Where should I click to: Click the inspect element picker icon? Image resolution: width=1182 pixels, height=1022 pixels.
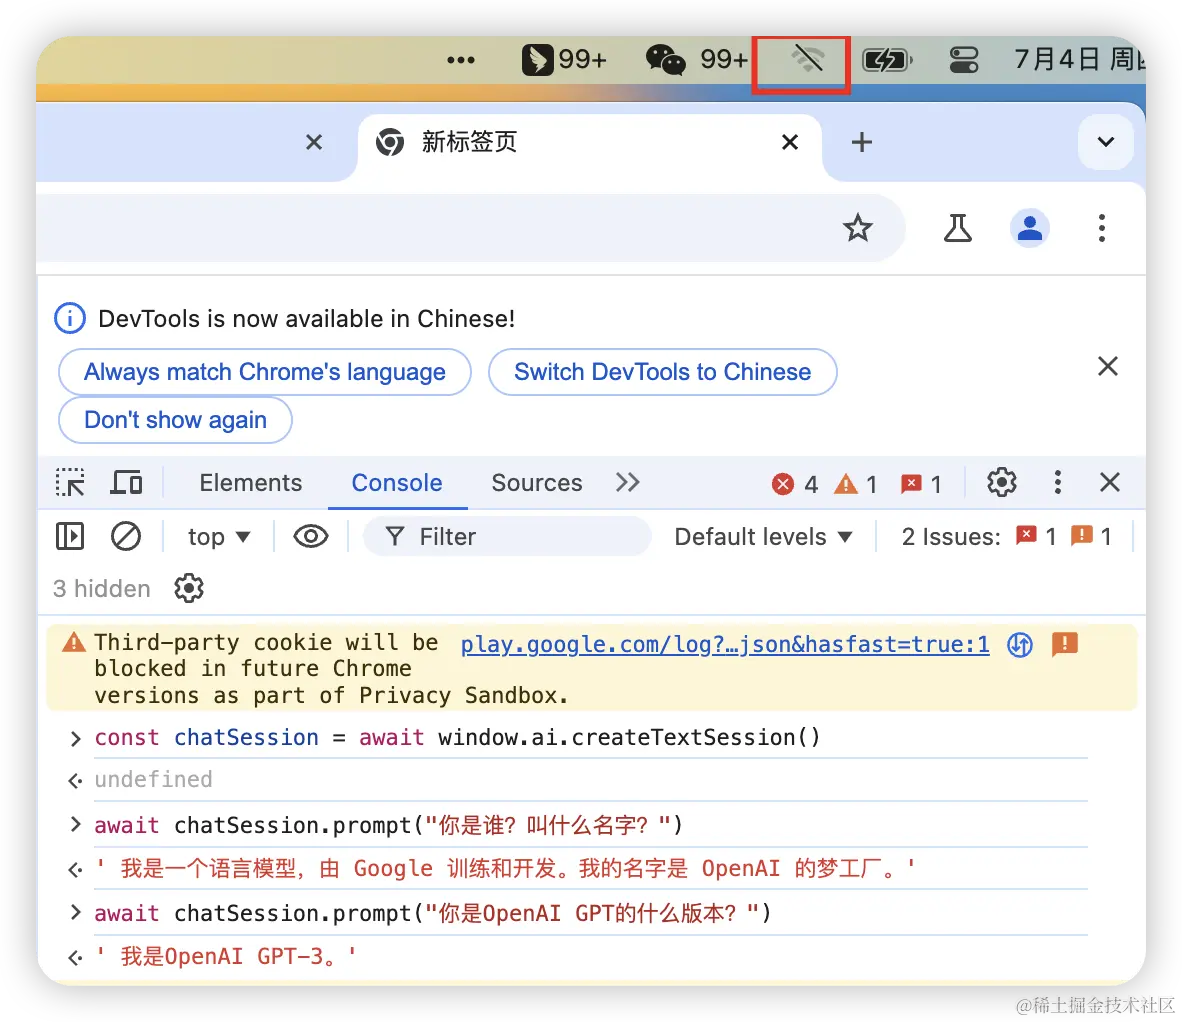(70, 482)
